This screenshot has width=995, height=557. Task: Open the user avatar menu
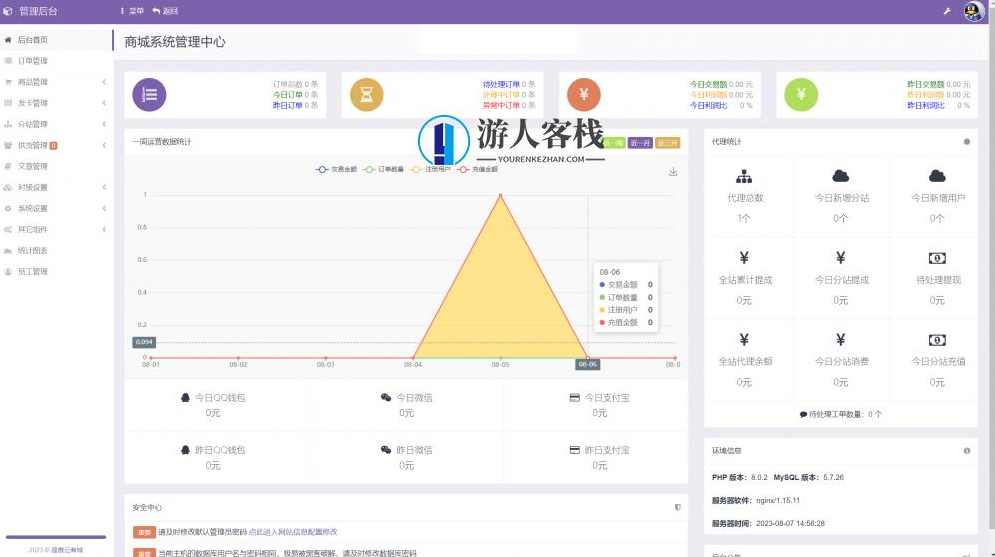pyautogui.click(x=973, y=11)
